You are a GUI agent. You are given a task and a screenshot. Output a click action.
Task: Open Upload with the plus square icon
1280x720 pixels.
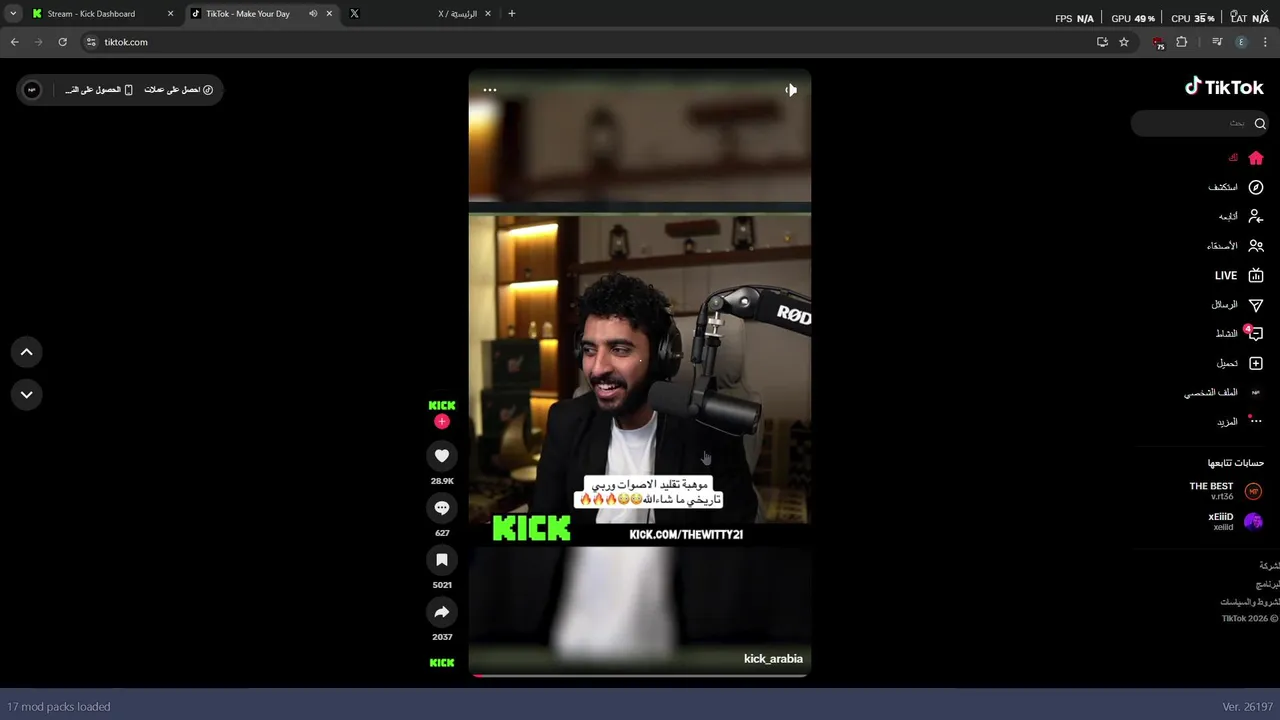1256,363
